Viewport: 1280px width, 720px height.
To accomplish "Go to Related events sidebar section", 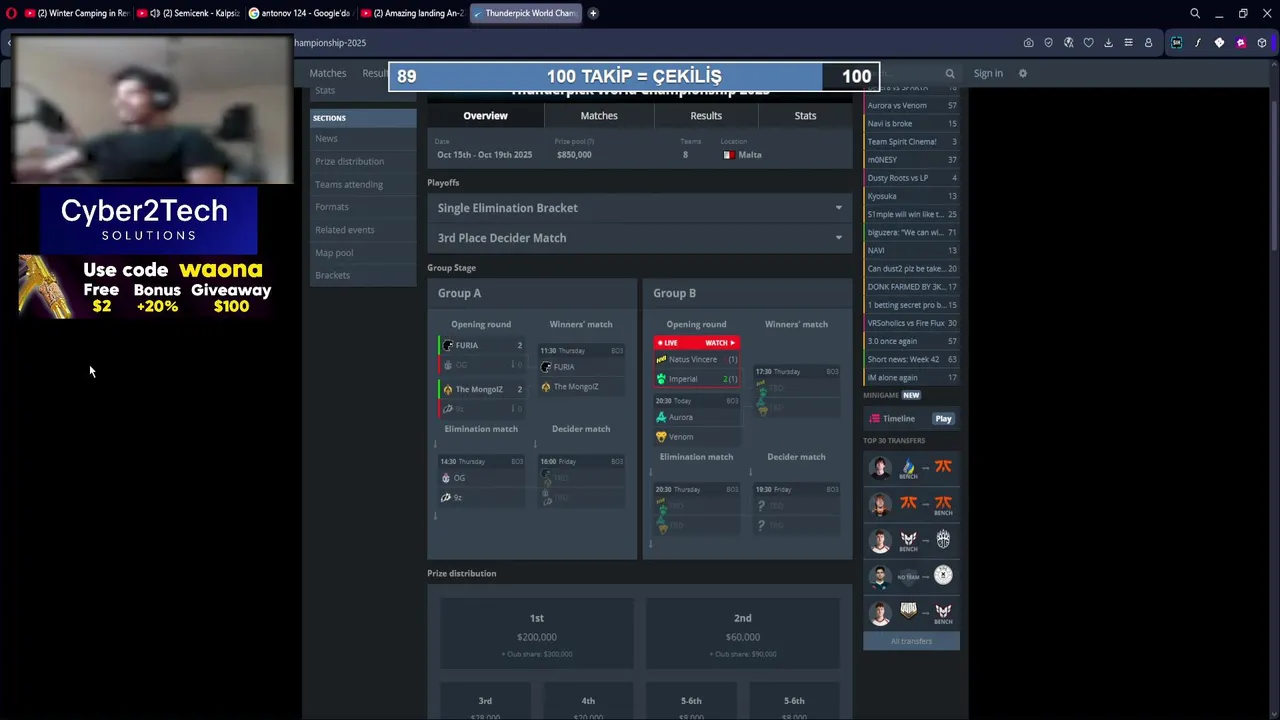I will [345, 230].
